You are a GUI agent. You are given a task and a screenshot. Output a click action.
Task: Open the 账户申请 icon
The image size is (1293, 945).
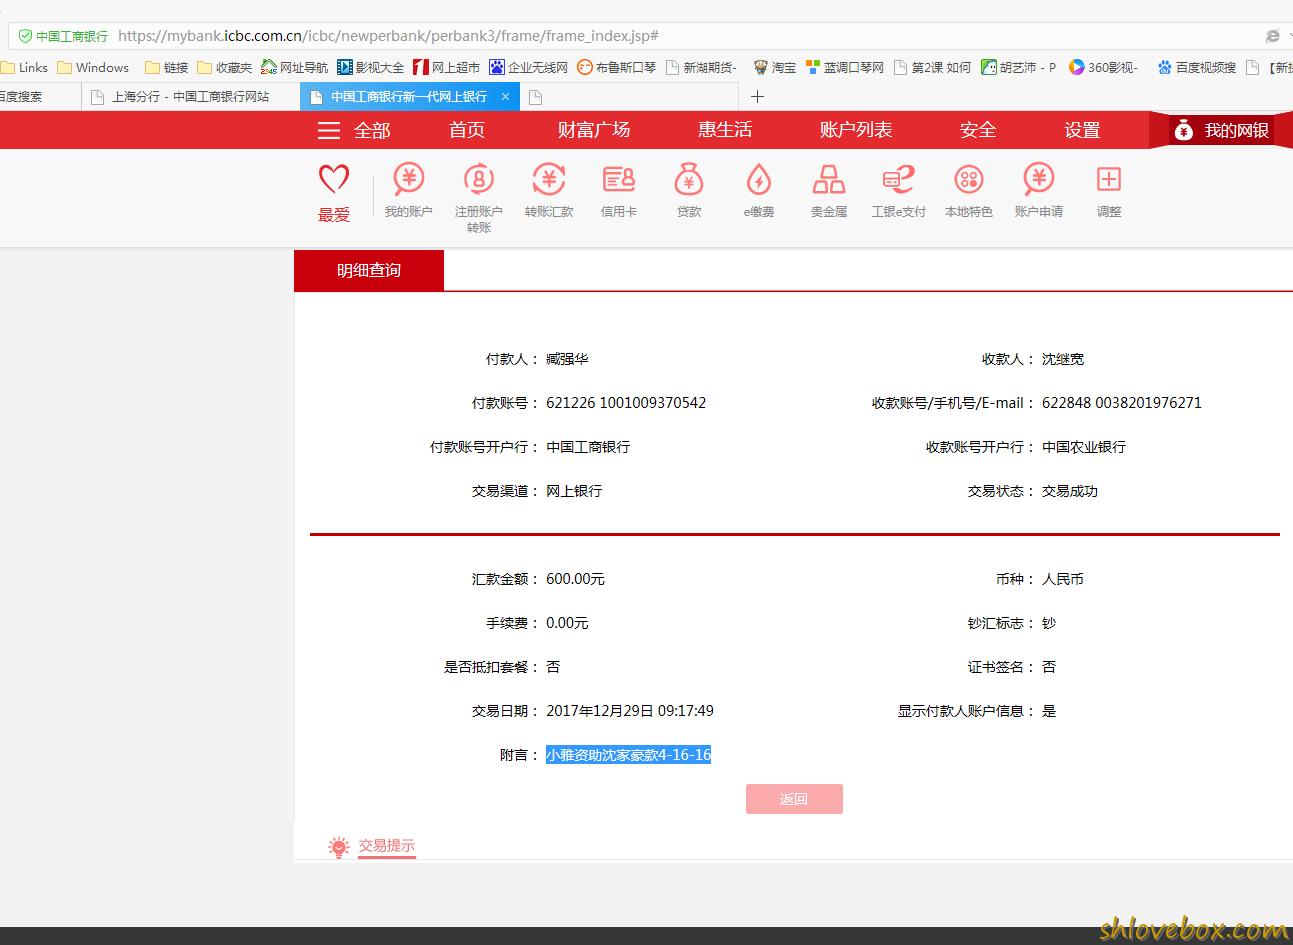coord(1039,179)
